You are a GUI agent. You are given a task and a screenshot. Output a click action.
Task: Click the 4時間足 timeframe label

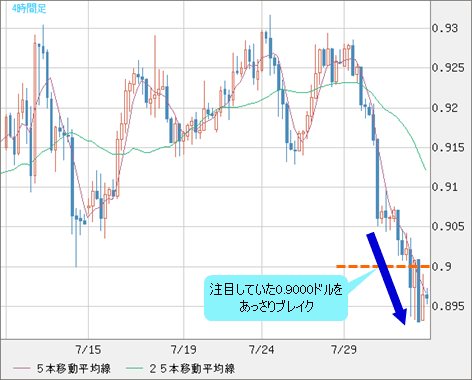click(29, 9)
